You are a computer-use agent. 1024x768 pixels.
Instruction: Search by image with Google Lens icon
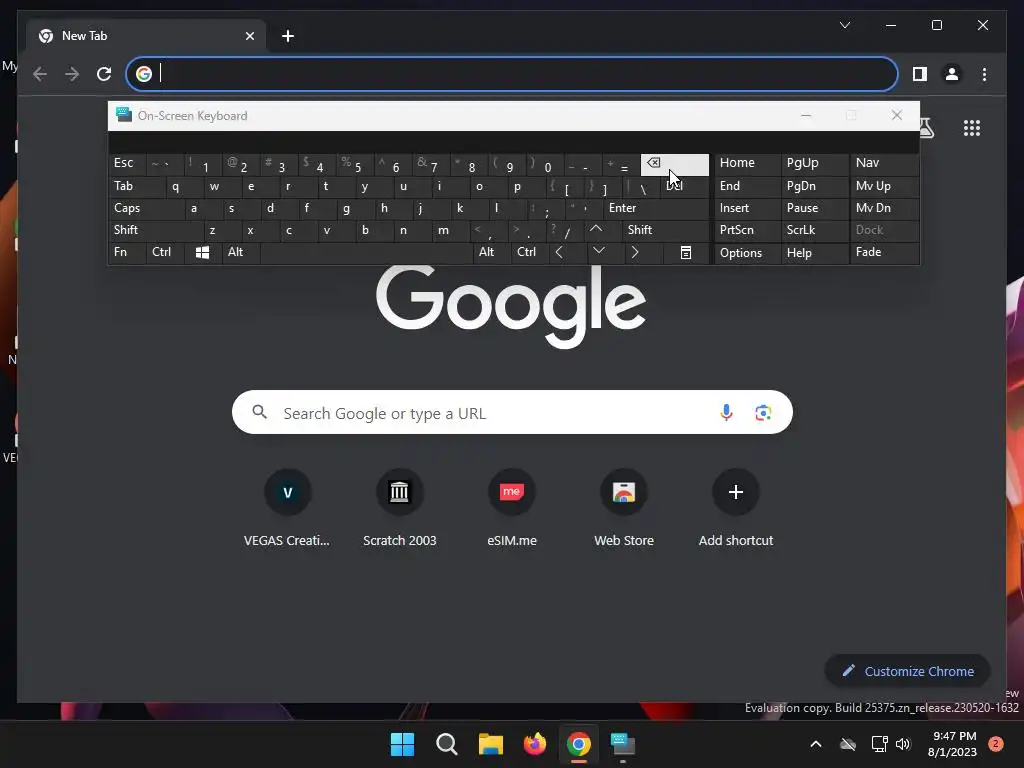tap(763, 413)
